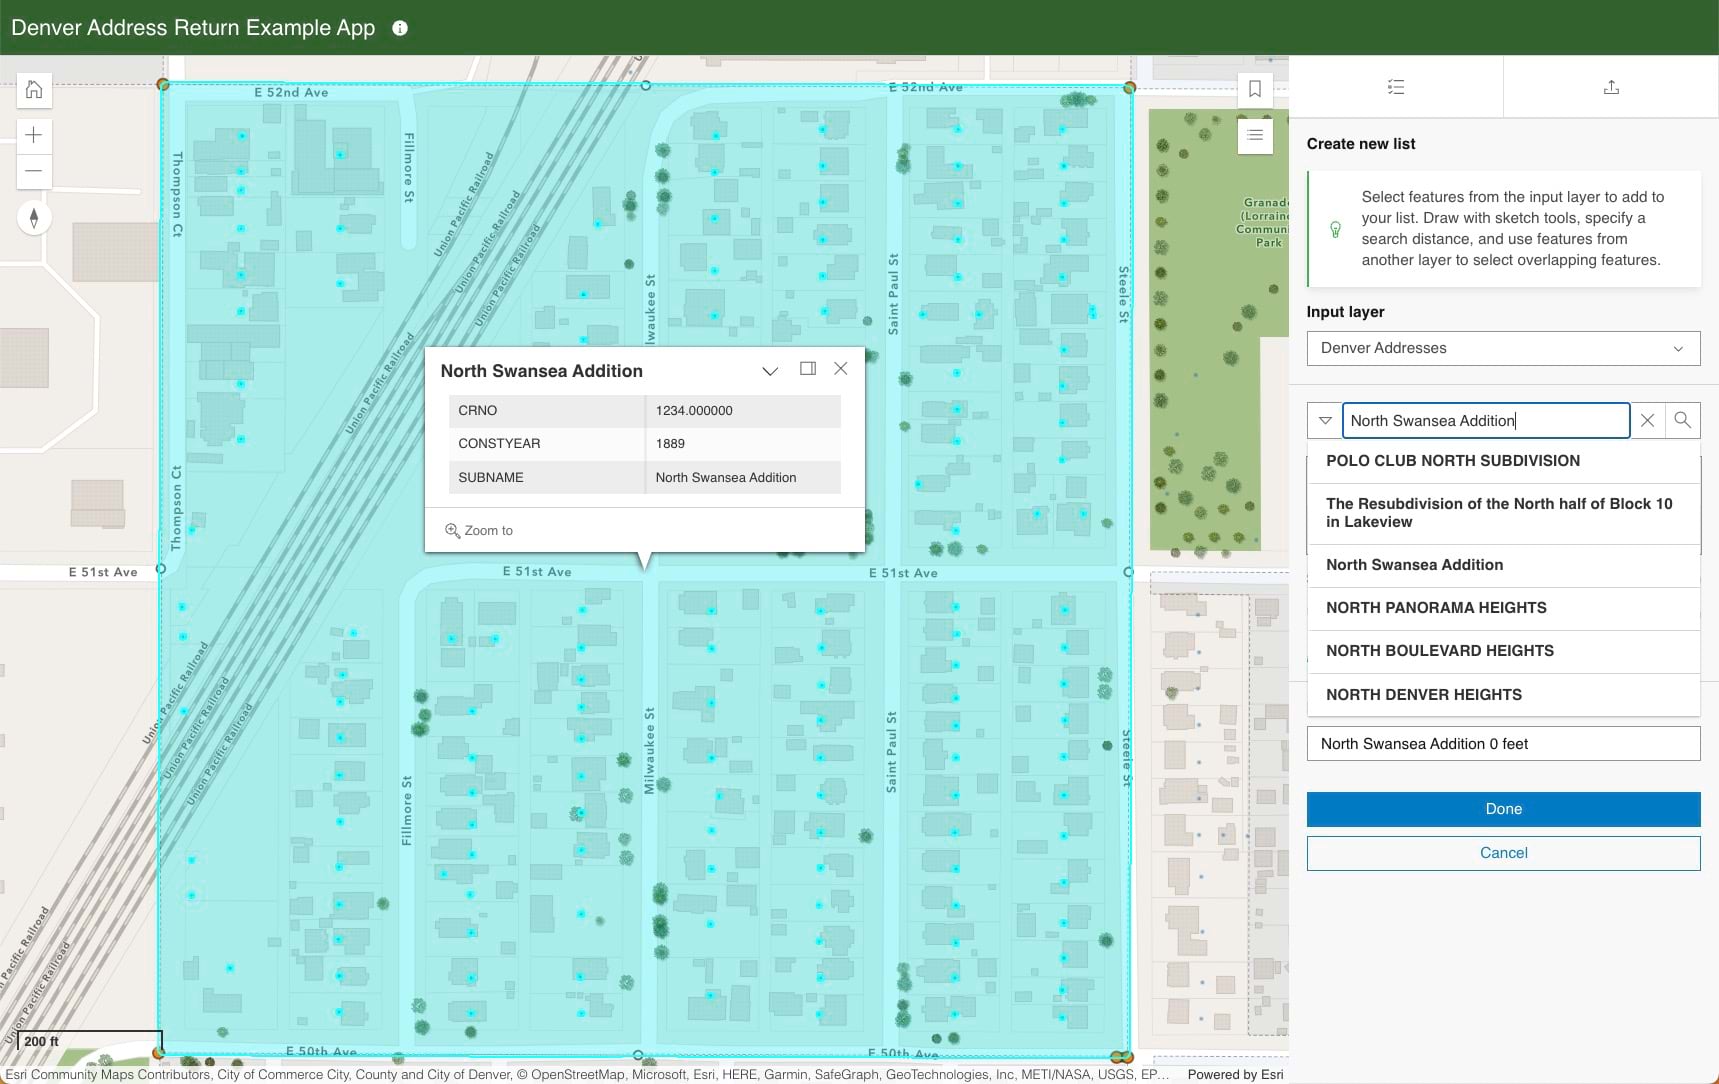Open the search filter dropdown arrow
Viewport: 1719px width, 1084px height.
[1323, 420]
